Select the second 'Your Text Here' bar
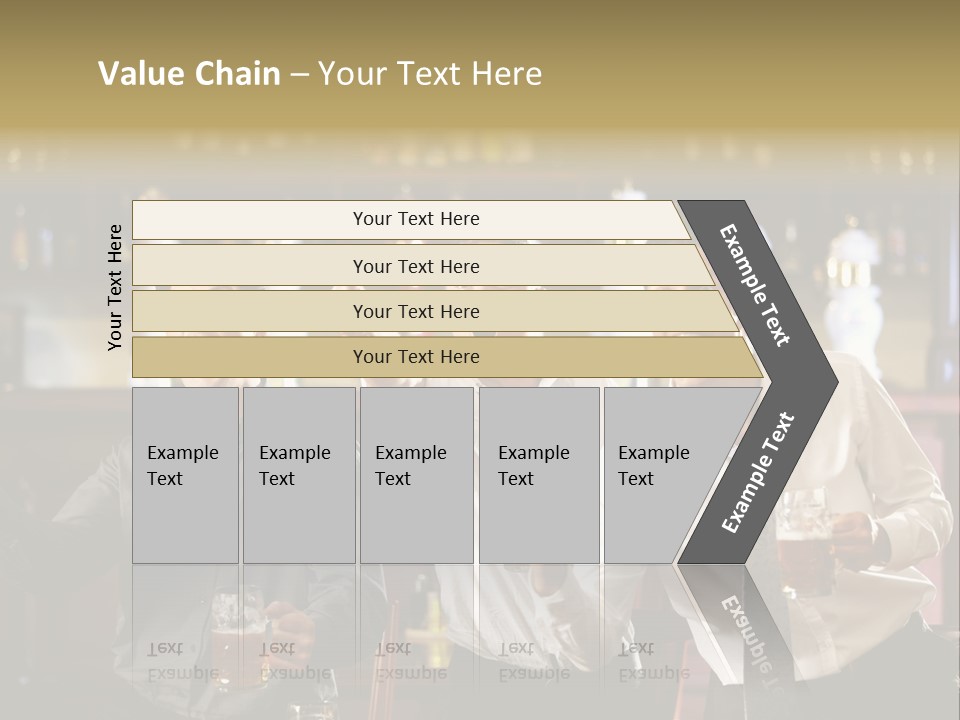The image size is (960, 720). pos(415,266)
